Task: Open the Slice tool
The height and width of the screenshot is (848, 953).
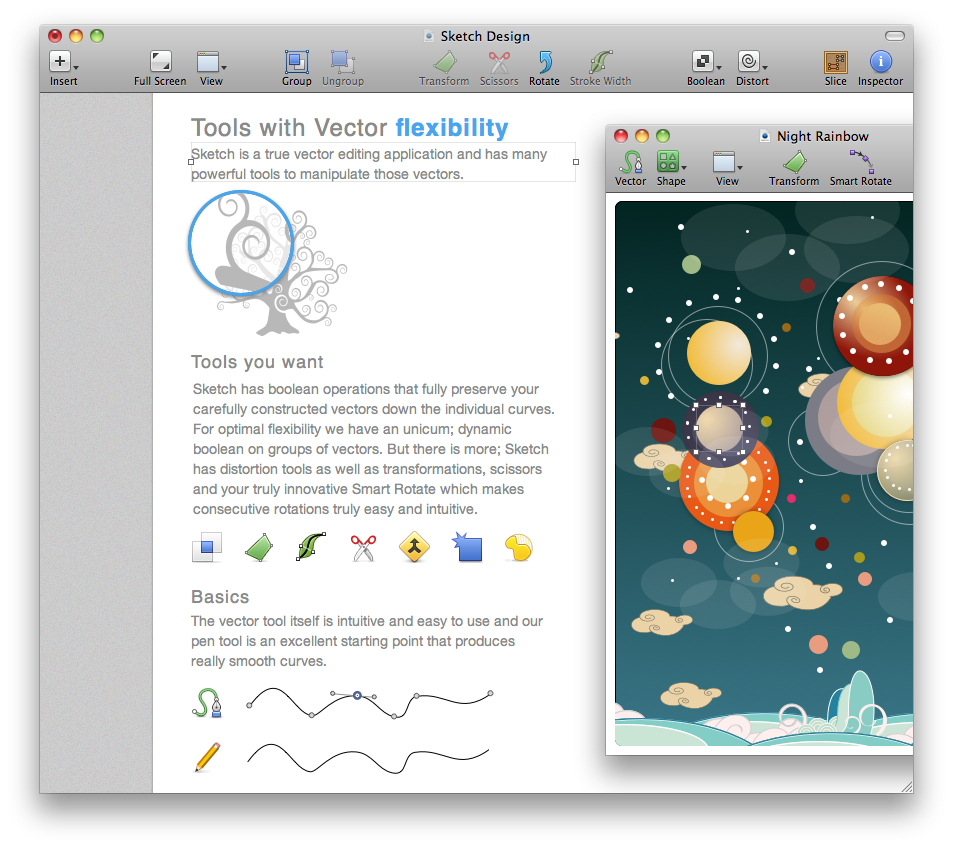Action: point(835,62)
